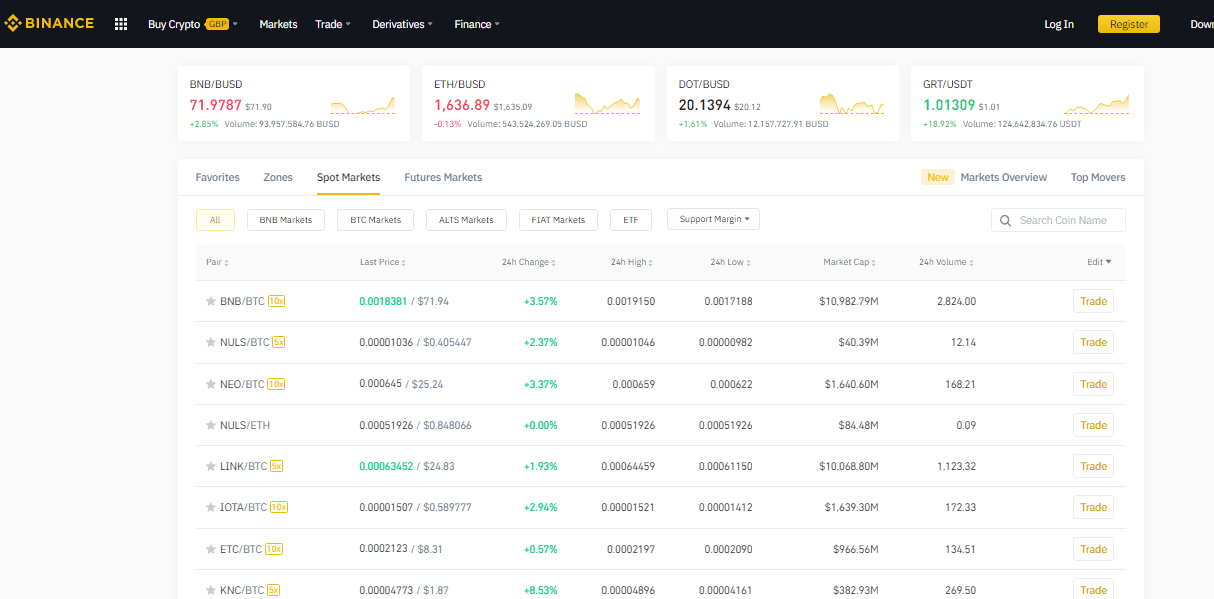The height and width of the screenshot is (599, 1214).
Task: Focus the Search Coin Name field
Action: pos(1058,220)
